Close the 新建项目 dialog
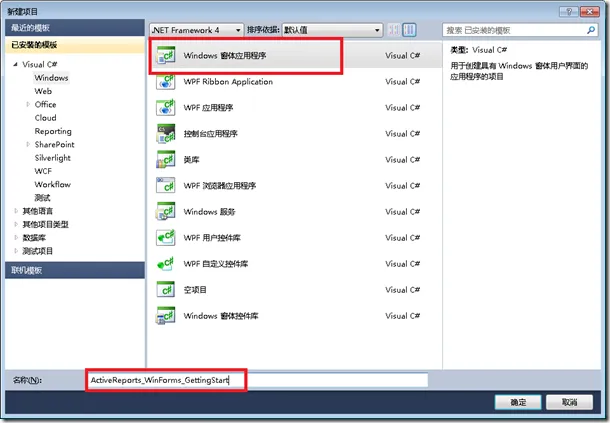The image size is (610, 423). (x=590, y=12)
